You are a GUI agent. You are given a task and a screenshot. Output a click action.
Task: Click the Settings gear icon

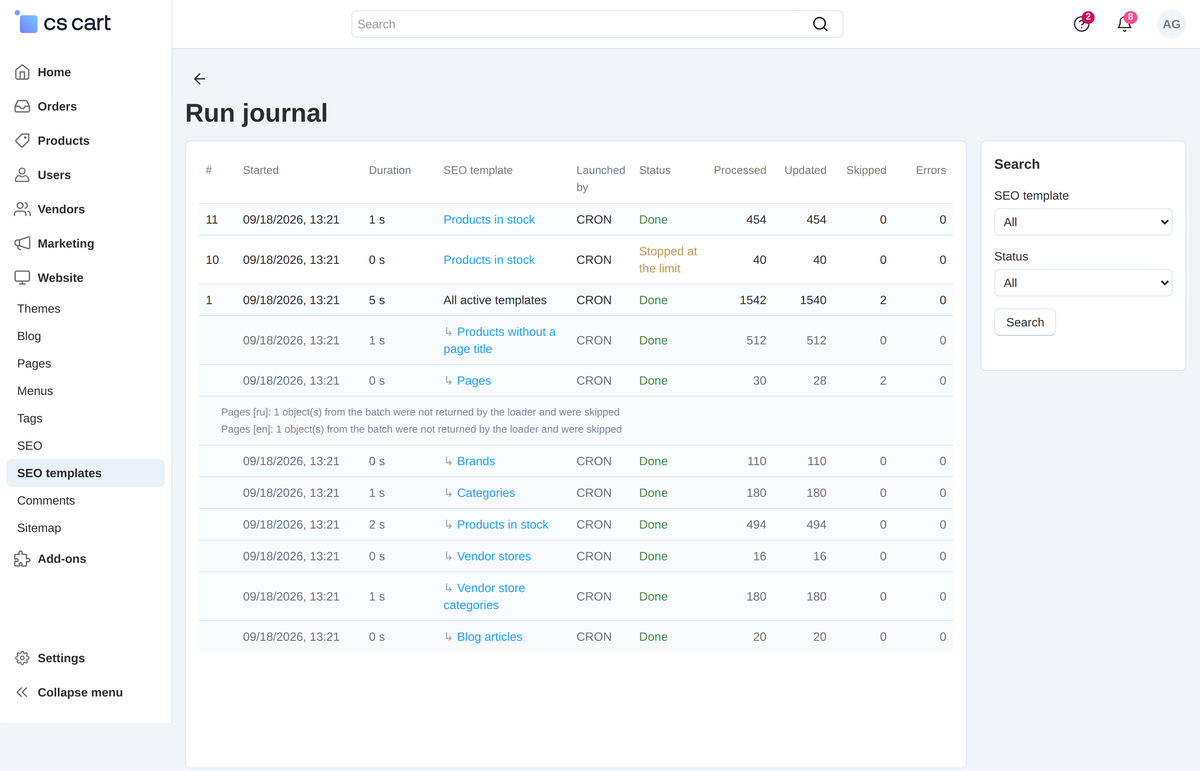click(22, 658)
